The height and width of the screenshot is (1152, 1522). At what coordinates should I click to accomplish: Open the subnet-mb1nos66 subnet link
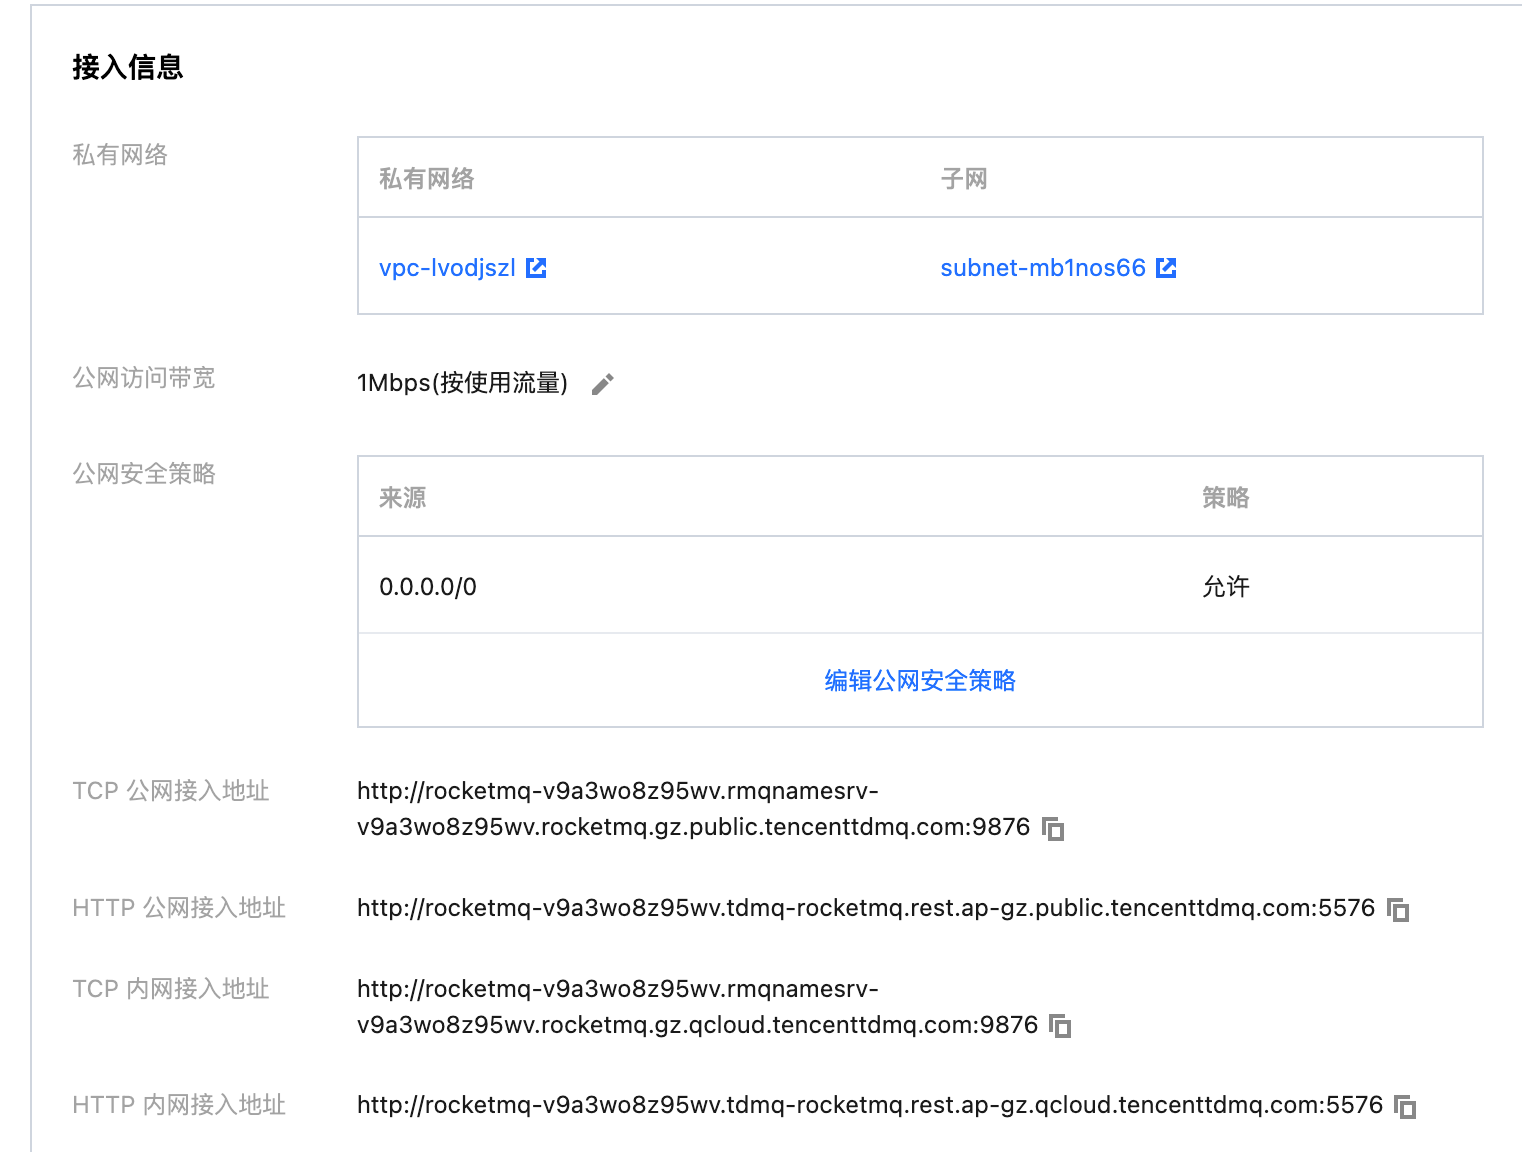click(1042, 268)
